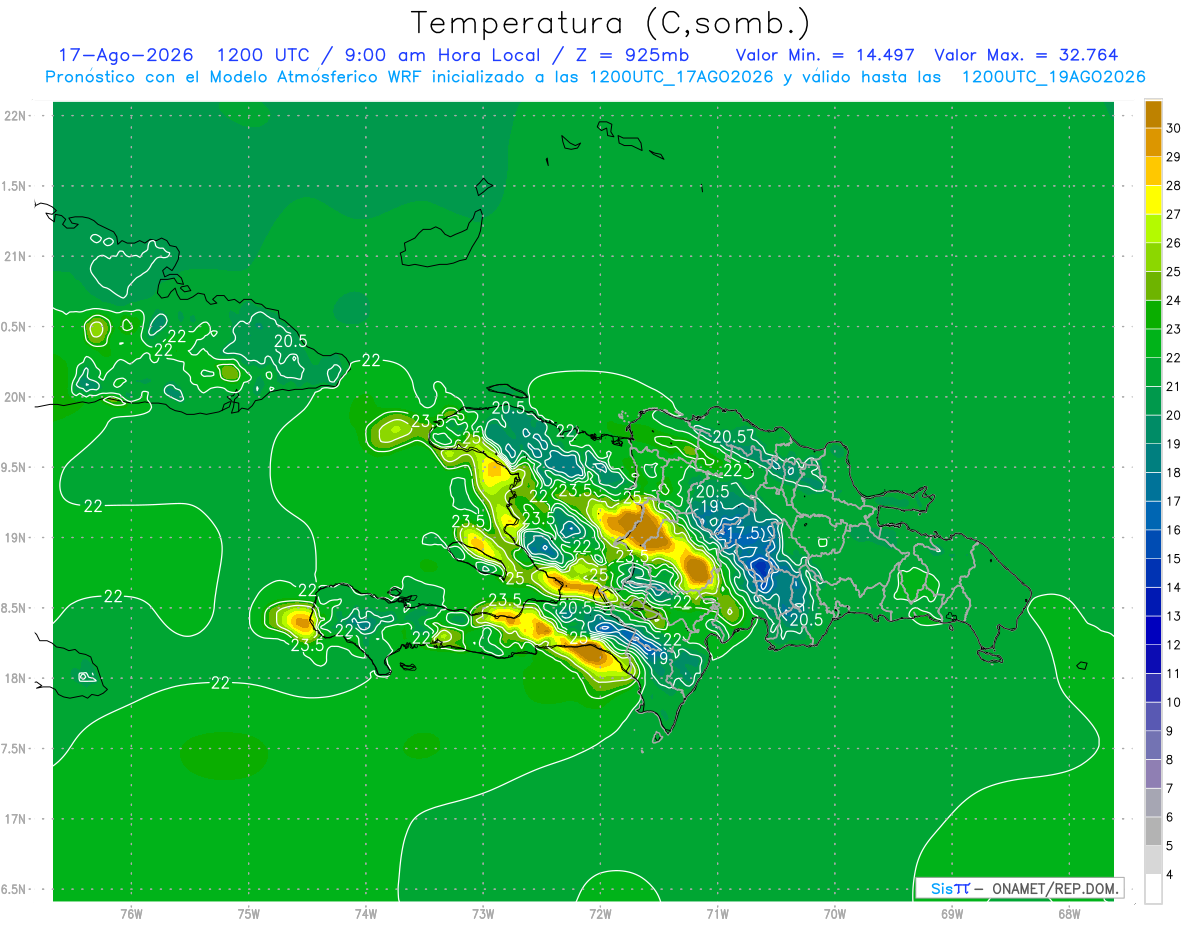Click the '72W' longitude axis label
Viewport: 1200px width, 927px height.
600,913
